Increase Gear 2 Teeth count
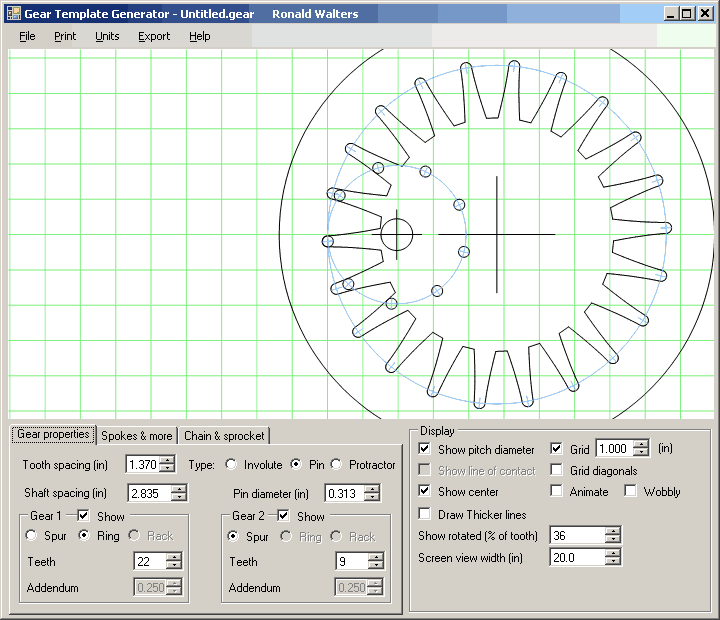This screenshot has width=720, height=620. [x=377, y=557]
